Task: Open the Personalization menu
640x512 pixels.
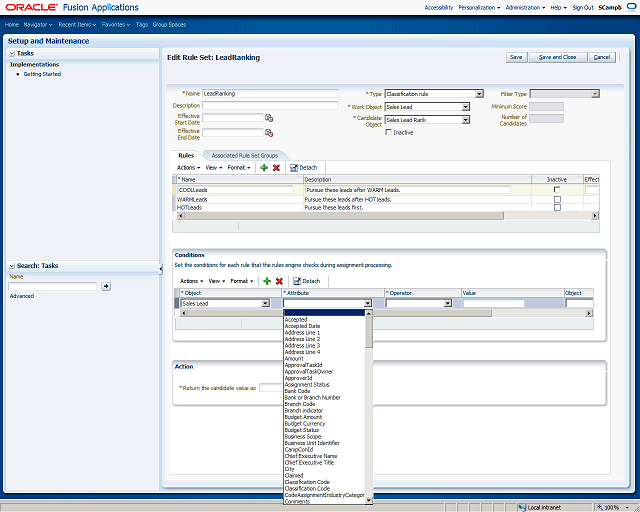Action: [479, 7]
